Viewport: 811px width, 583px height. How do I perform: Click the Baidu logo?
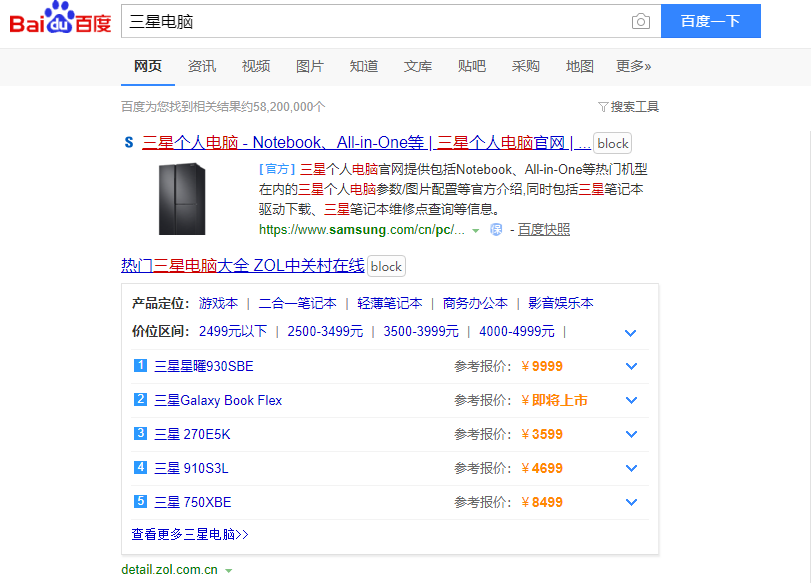pyautogui.click(x=61, y=18)
